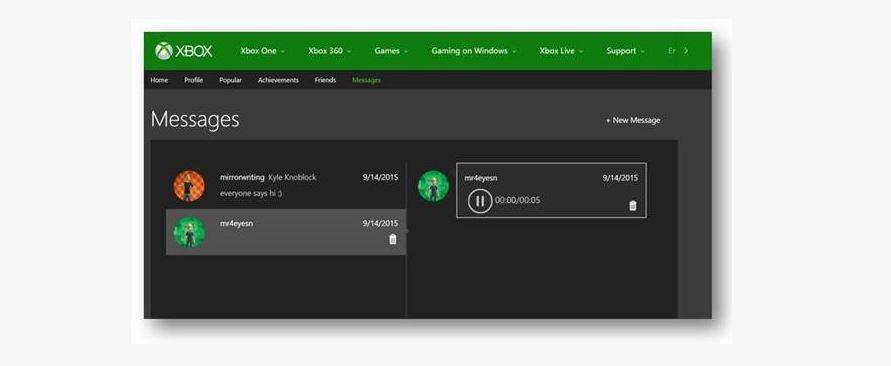The image size is (891, 366).
Task: Select the Messages tab
Action: pos(367,80)
